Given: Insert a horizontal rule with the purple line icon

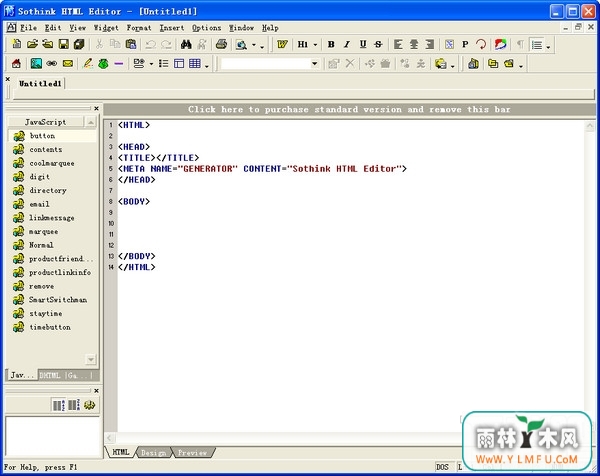Looking at the screenshot, I should pyautogui.click(x=119, y=64).
